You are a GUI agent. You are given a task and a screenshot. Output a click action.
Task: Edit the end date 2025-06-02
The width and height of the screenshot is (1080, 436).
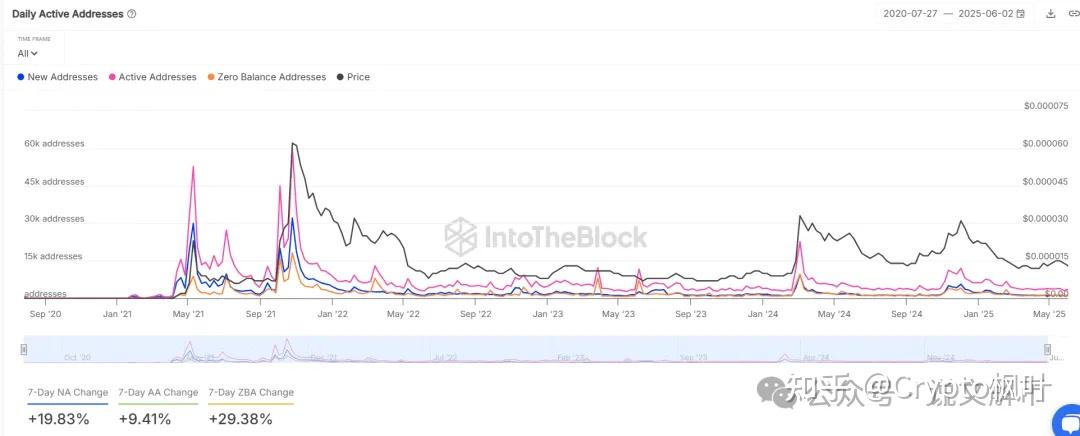point(985,14)
